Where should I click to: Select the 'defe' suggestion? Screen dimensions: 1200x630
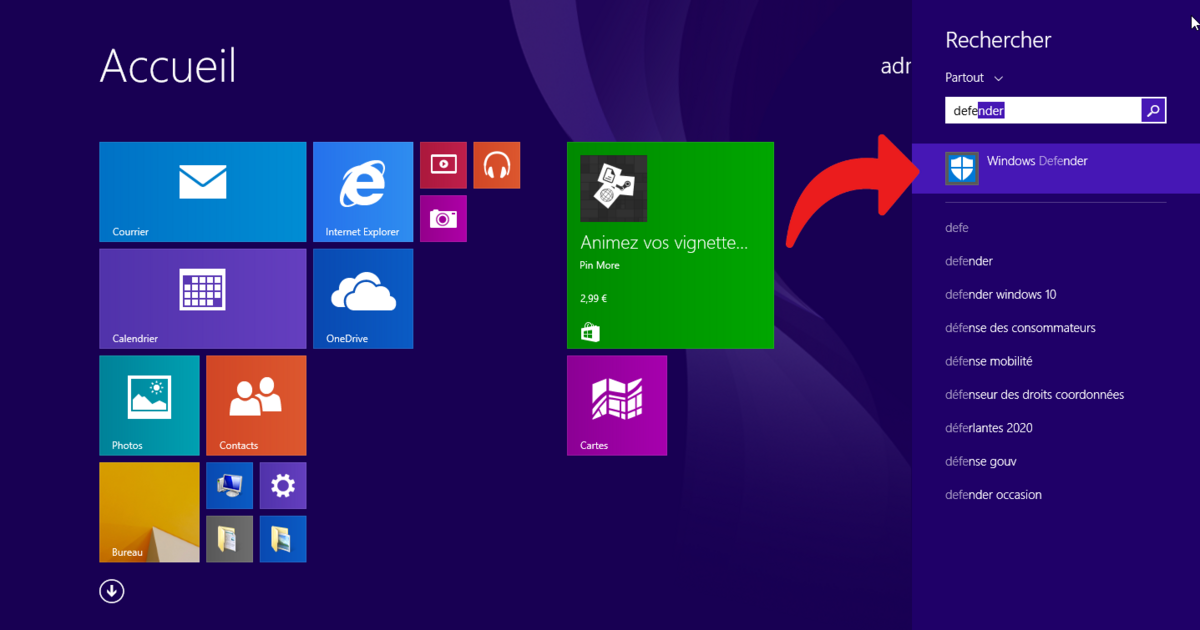pyautogui.click(x=957, y=228)
